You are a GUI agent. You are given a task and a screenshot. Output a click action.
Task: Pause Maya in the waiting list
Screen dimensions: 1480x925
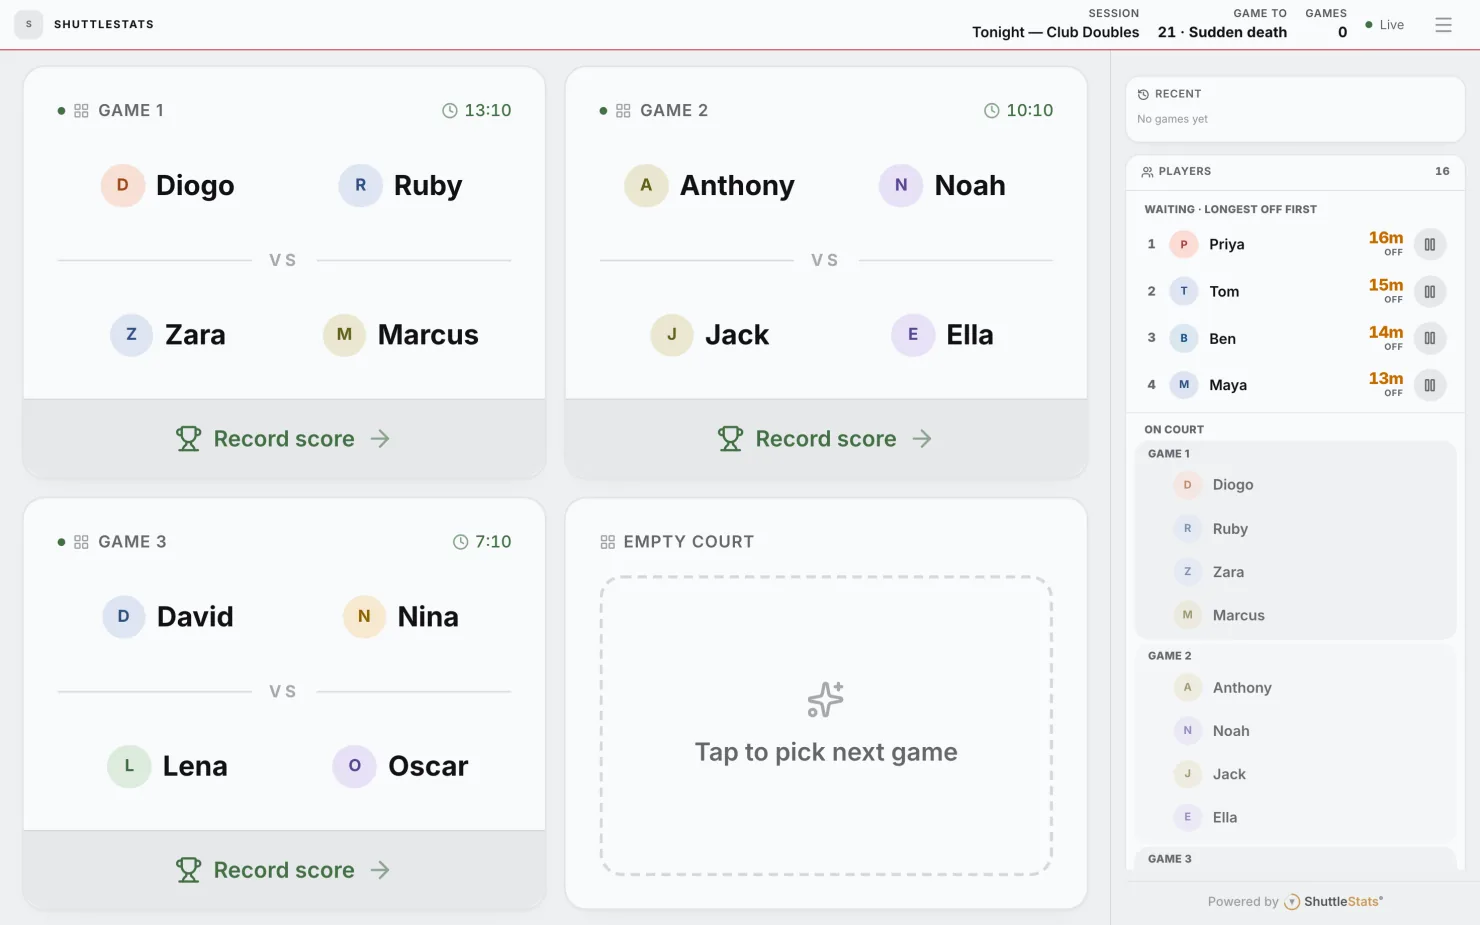coord(1430,385)
